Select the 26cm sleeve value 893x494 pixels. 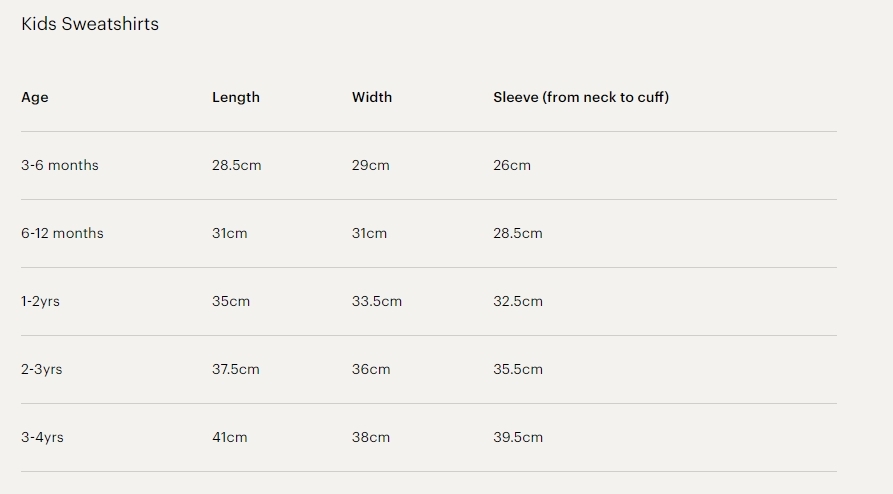click(x=512, y=165)
